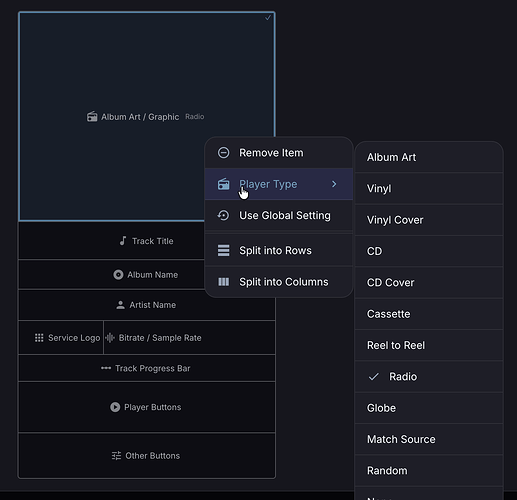Pick CD Cover from the submenu
Screen dimensions: 517x500
click(x=429, y=282)
